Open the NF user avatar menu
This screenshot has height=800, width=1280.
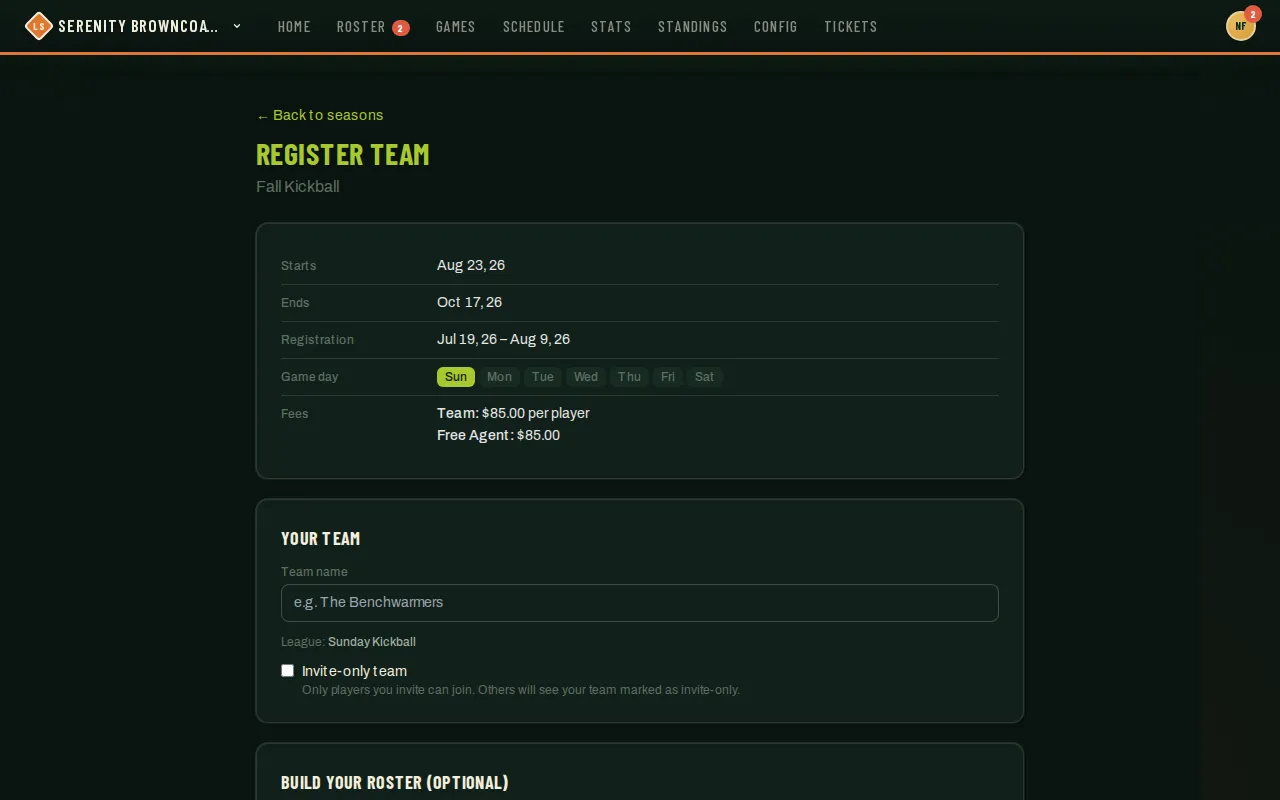[1241, 26]
